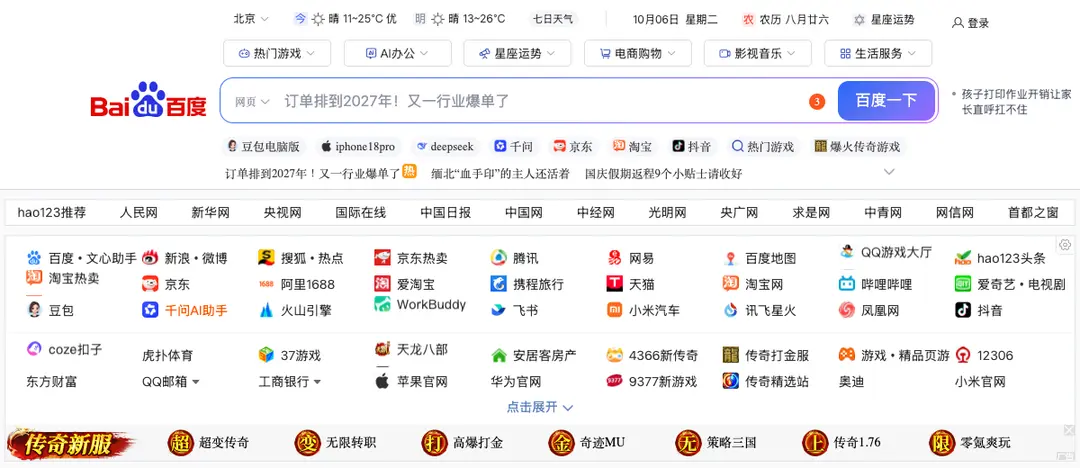Click the Baidu Maps pin icon
The height and width of the screenshot is (468, 1080).
(x=731, y=258)
